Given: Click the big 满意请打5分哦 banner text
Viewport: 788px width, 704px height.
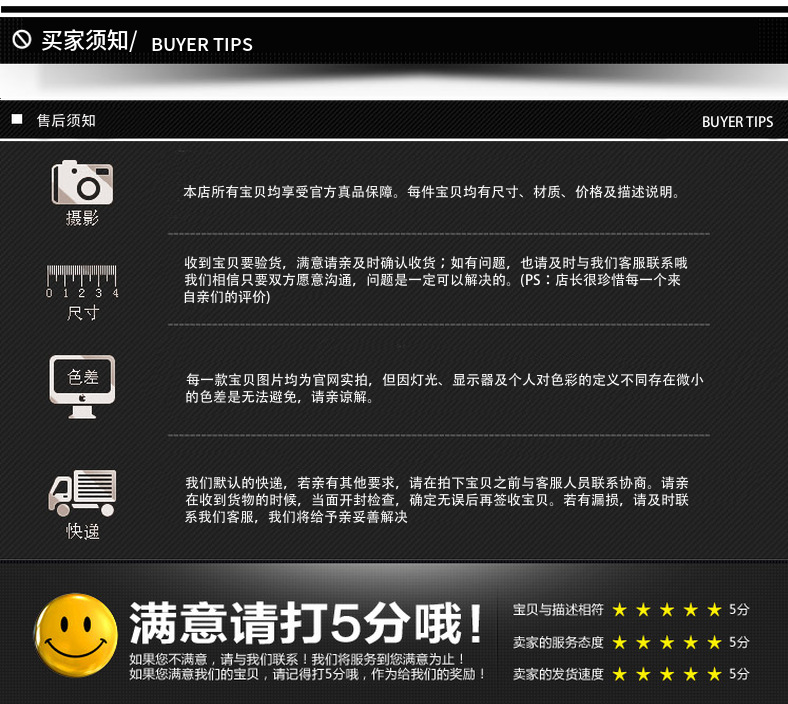Looking at the screenshot, I should 306,623.
